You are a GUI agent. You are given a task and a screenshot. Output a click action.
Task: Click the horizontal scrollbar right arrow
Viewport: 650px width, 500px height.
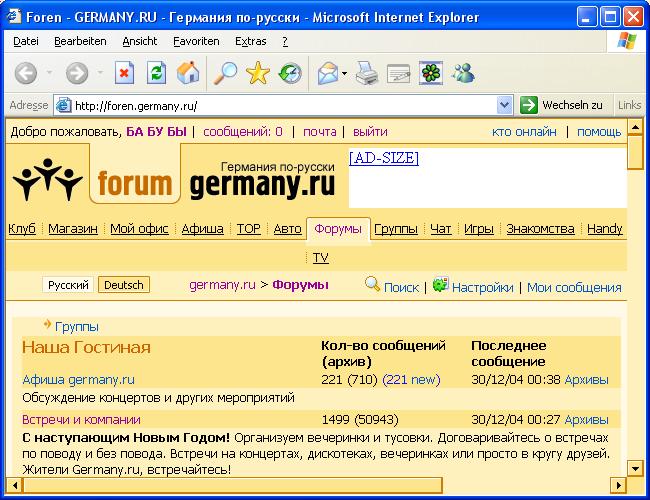click(619, 485)
